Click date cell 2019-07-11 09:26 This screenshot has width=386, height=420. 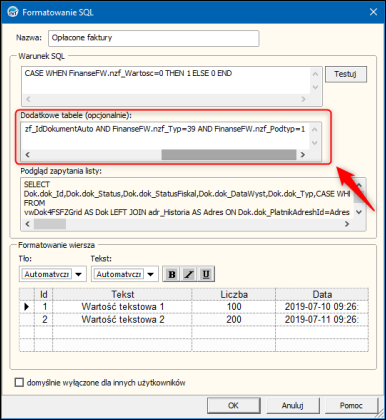[x=322, y=319]
